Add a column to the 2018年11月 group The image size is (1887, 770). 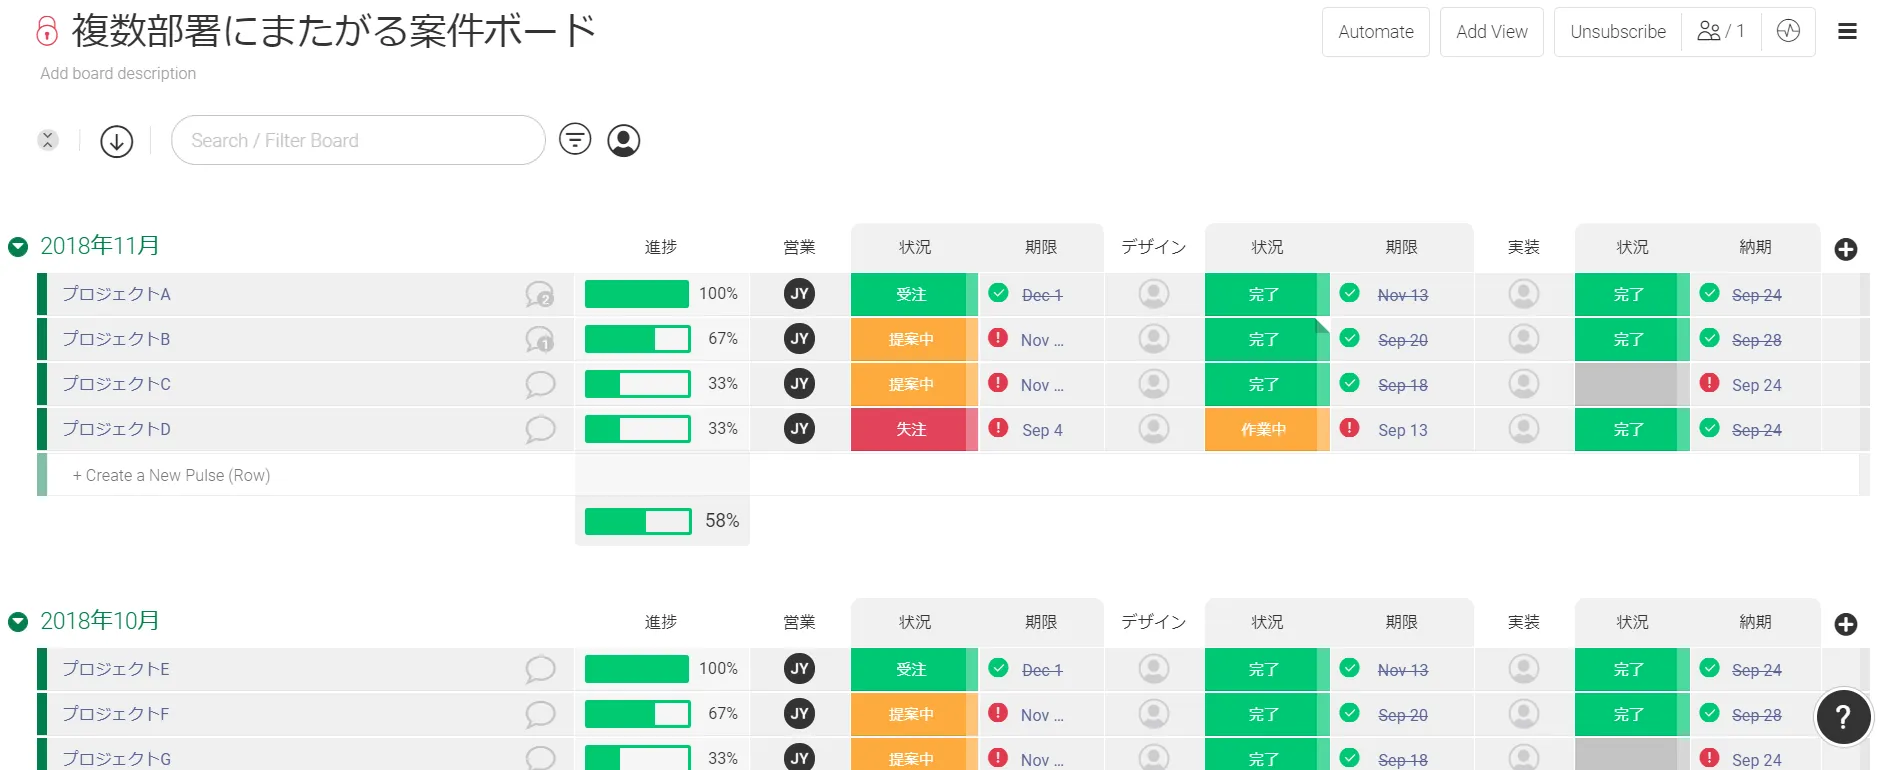1846,249
